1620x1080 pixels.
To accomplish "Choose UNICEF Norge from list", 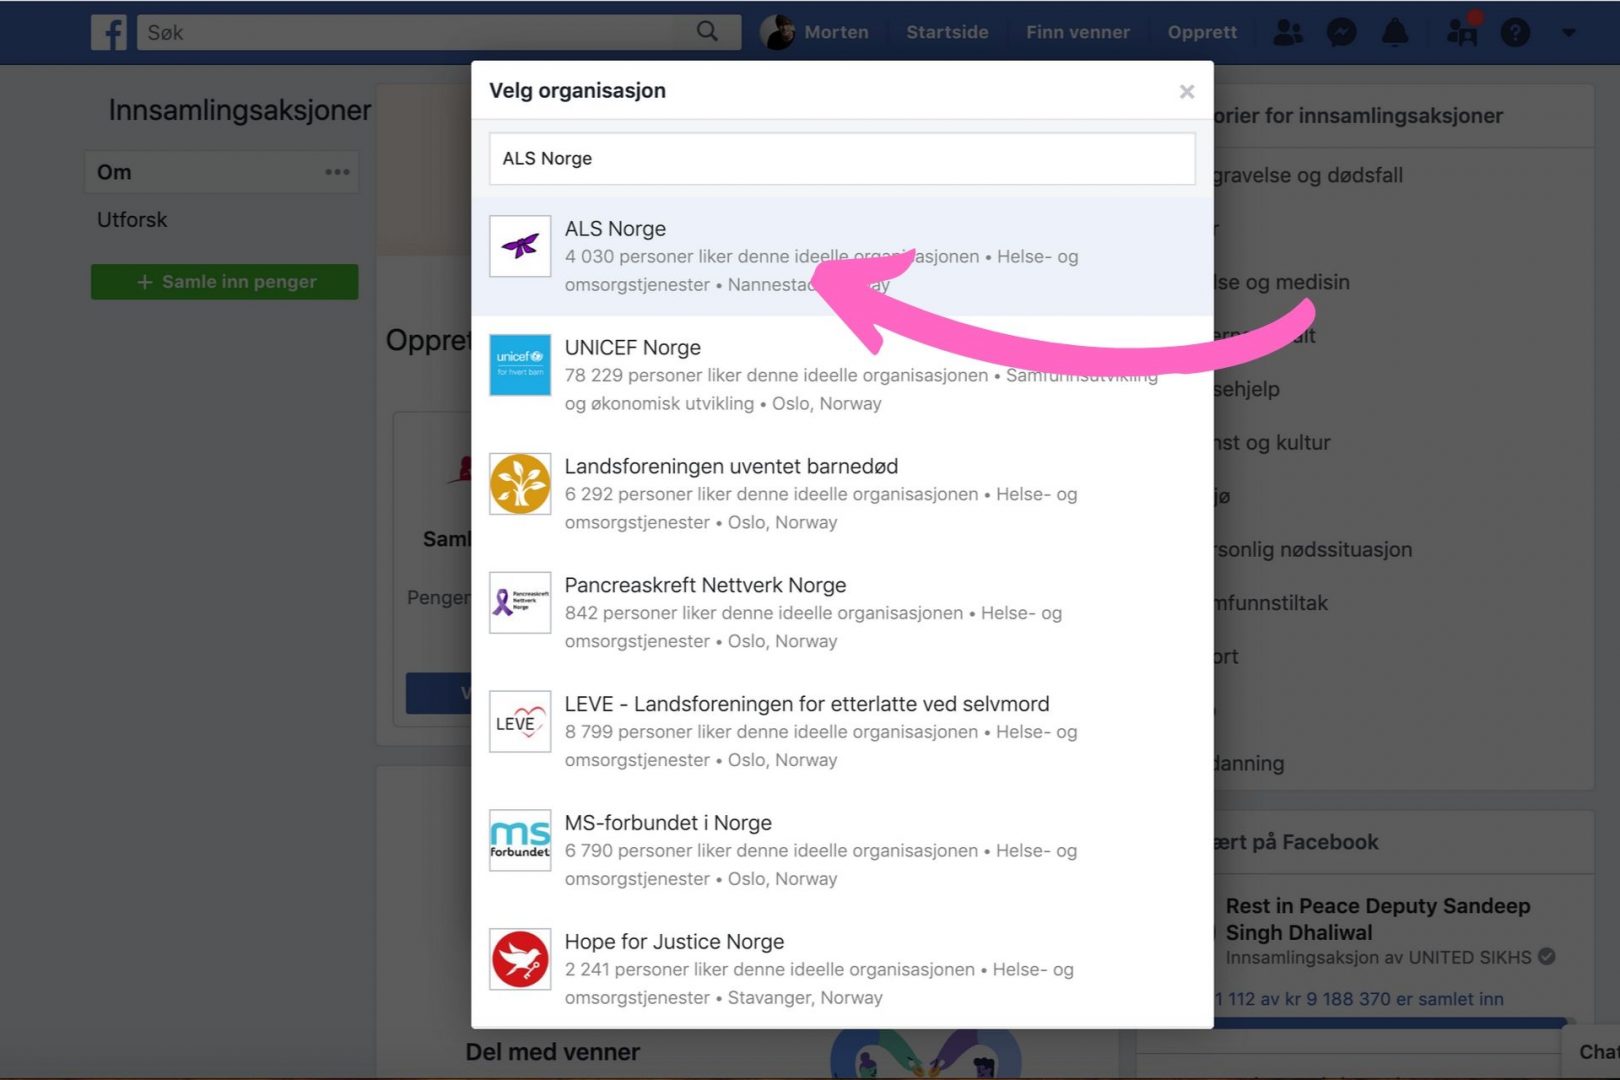I will [x=632, y=348].
